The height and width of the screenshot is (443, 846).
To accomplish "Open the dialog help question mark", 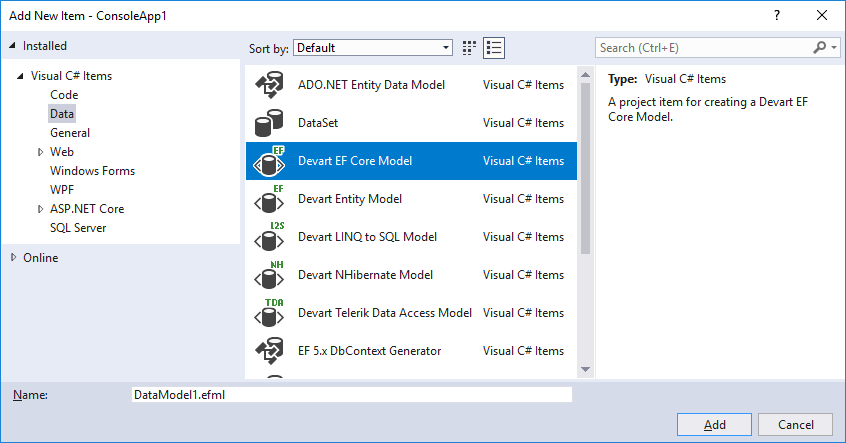I will [777, 15].
